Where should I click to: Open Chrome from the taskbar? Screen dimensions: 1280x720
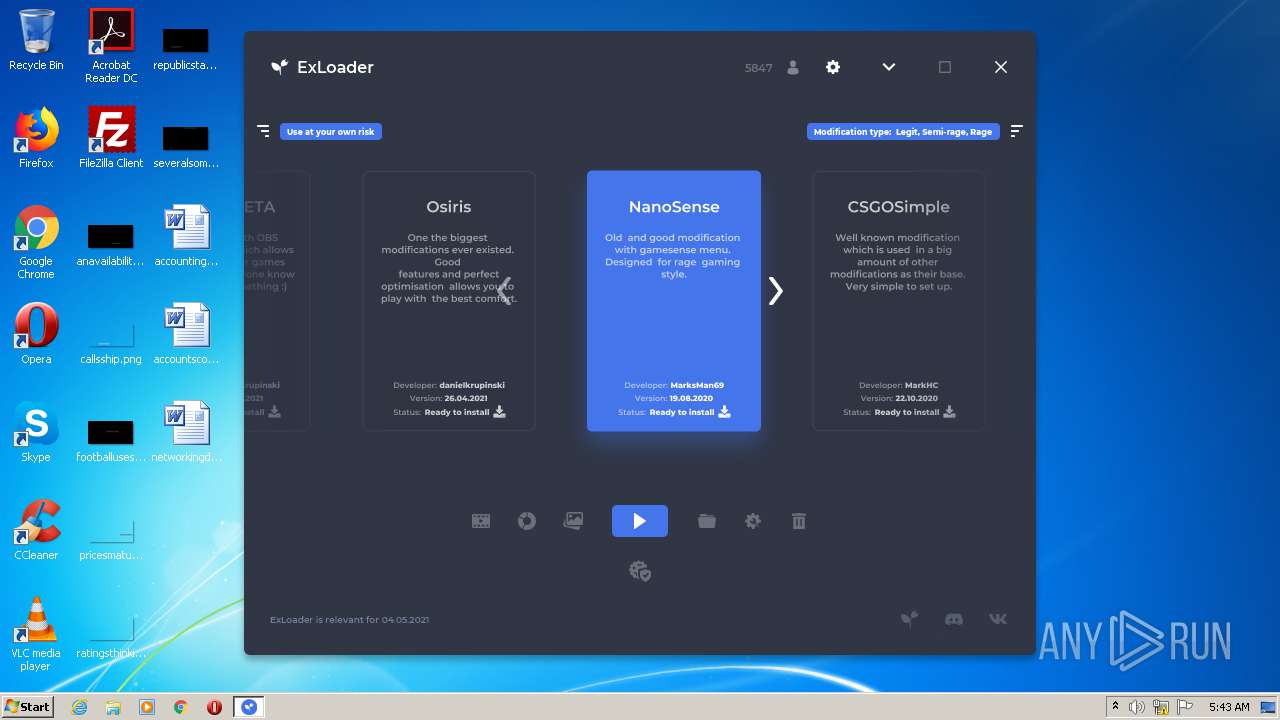pos(181,707)
